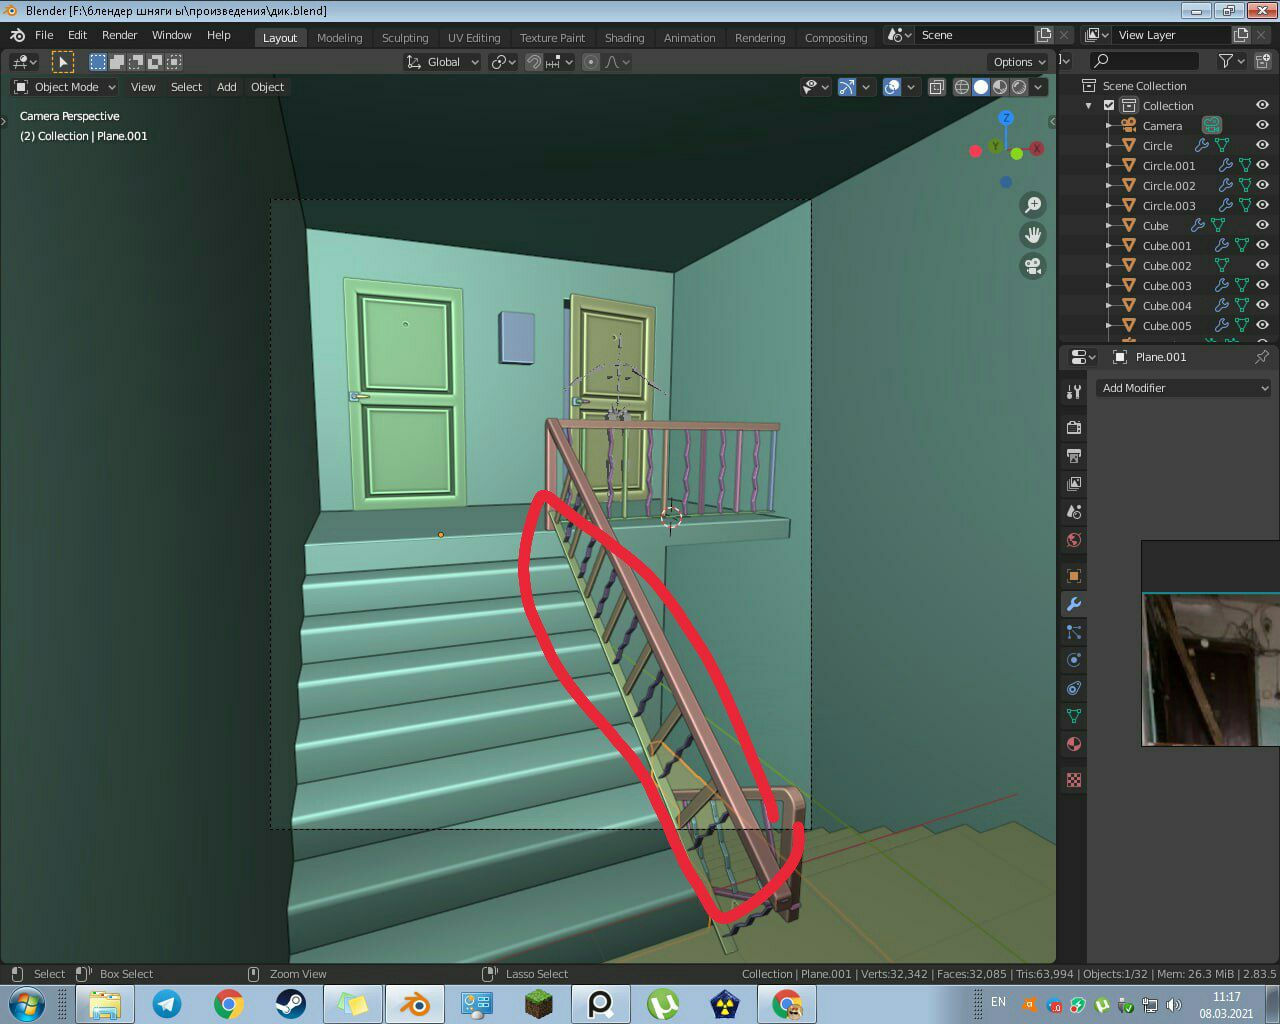Viewport: 1280px width, 1024px height.
Task: Open the viewport shading options dropdown
Action: tap(1039, 87)
